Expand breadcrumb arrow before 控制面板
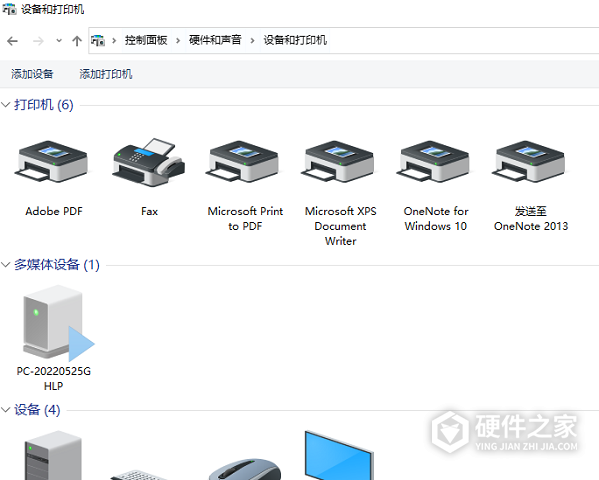This screenshot has height=480, width=599. (114, 40)
